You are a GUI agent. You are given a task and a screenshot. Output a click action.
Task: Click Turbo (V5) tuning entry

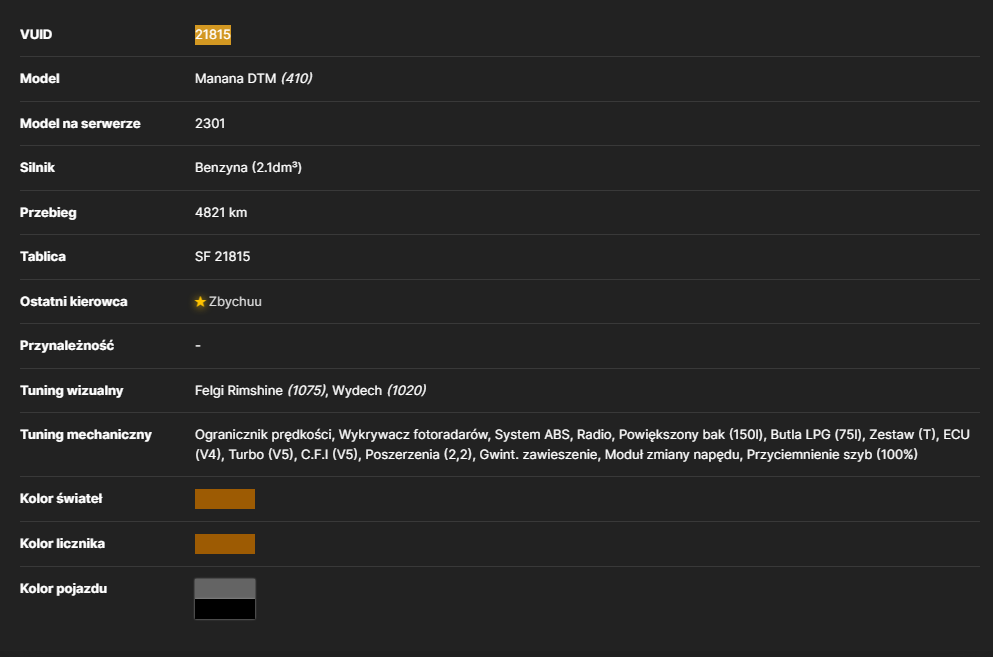point(261,454)
